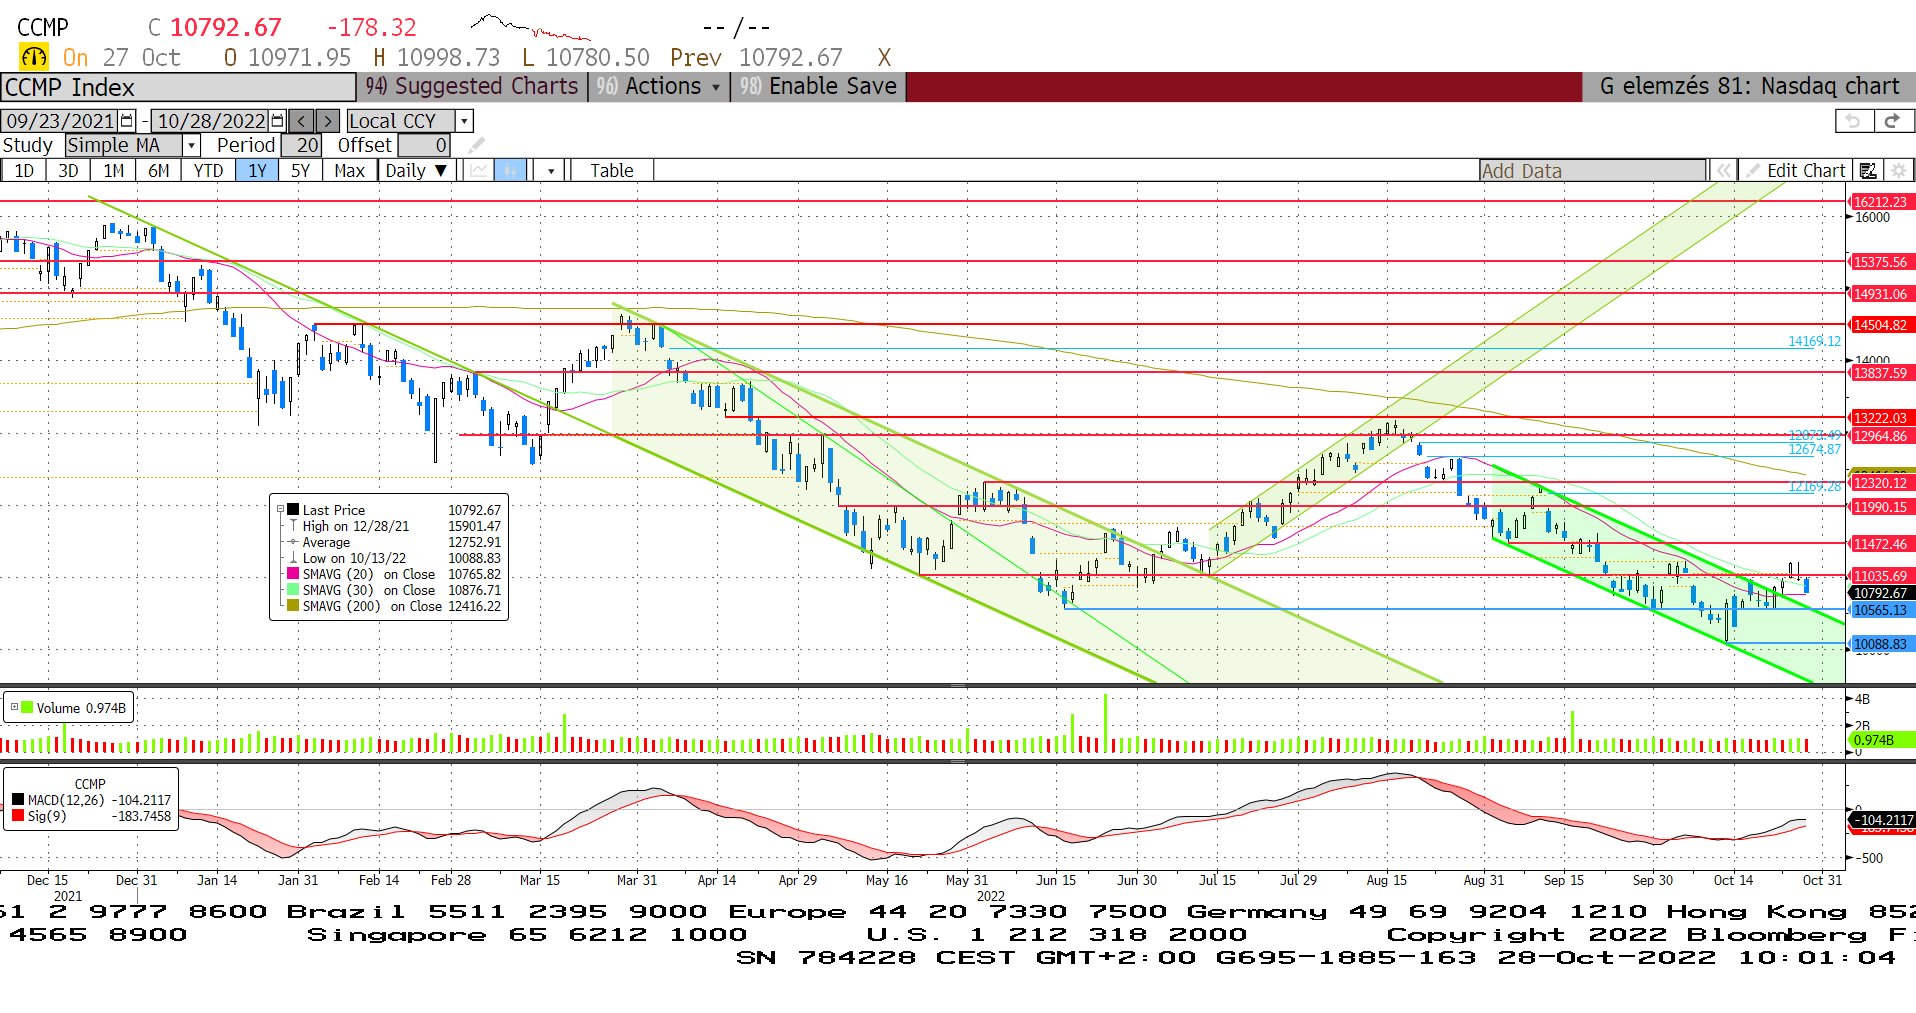Screen dimensions: 1916x1013
Task: Open the Daily periodicity dropdown
Action: 417,170
